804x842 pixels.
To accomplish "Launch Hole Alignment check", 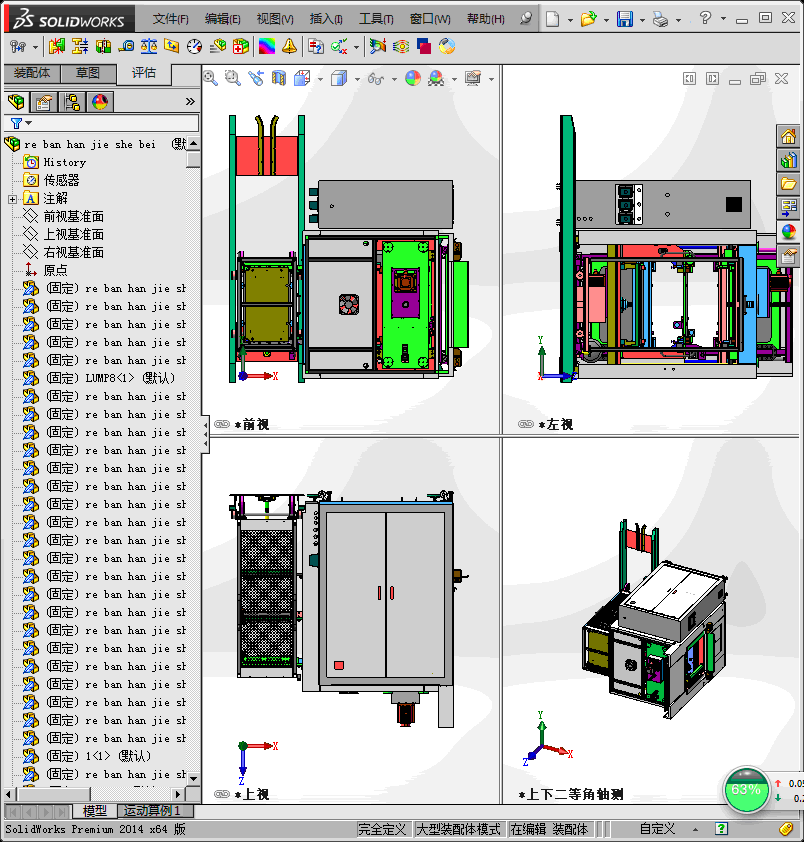I will 103,47.
